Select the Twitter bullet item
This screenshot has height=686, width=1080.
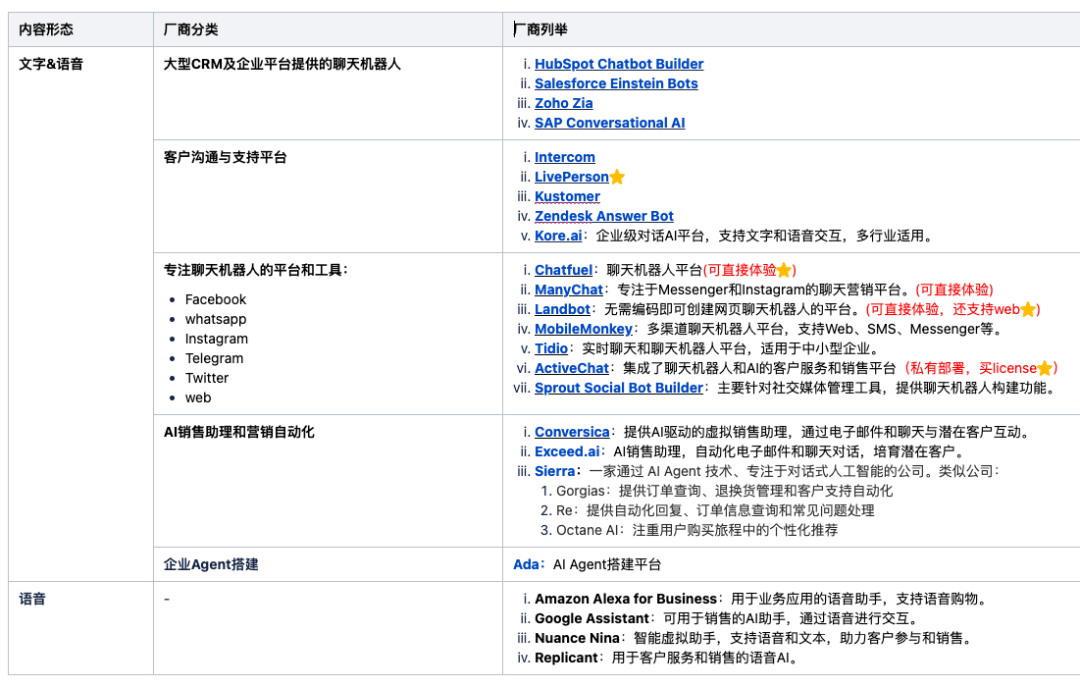(x=207, y=378)
